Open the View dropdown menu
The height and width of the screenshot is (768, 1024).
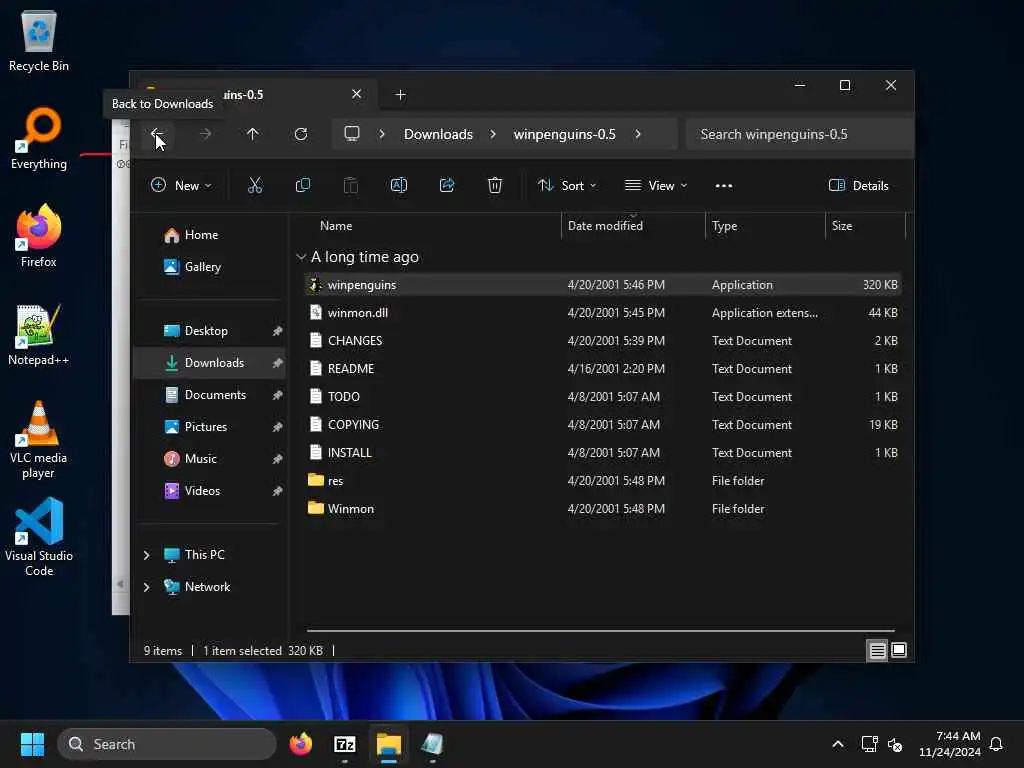(x=656, y=185)
